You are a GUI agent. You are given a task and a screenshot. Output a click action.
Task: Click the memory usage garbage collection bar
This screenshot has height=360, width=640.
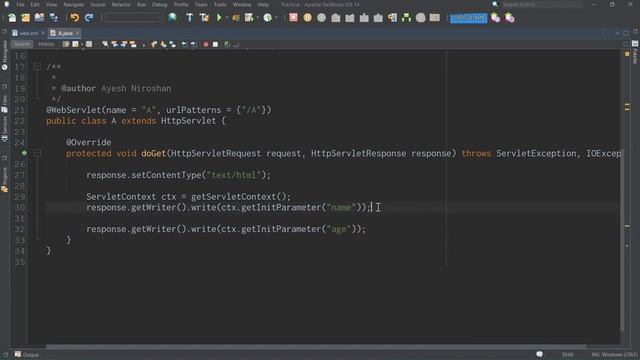pyautogui.click(x=469, y=18)
